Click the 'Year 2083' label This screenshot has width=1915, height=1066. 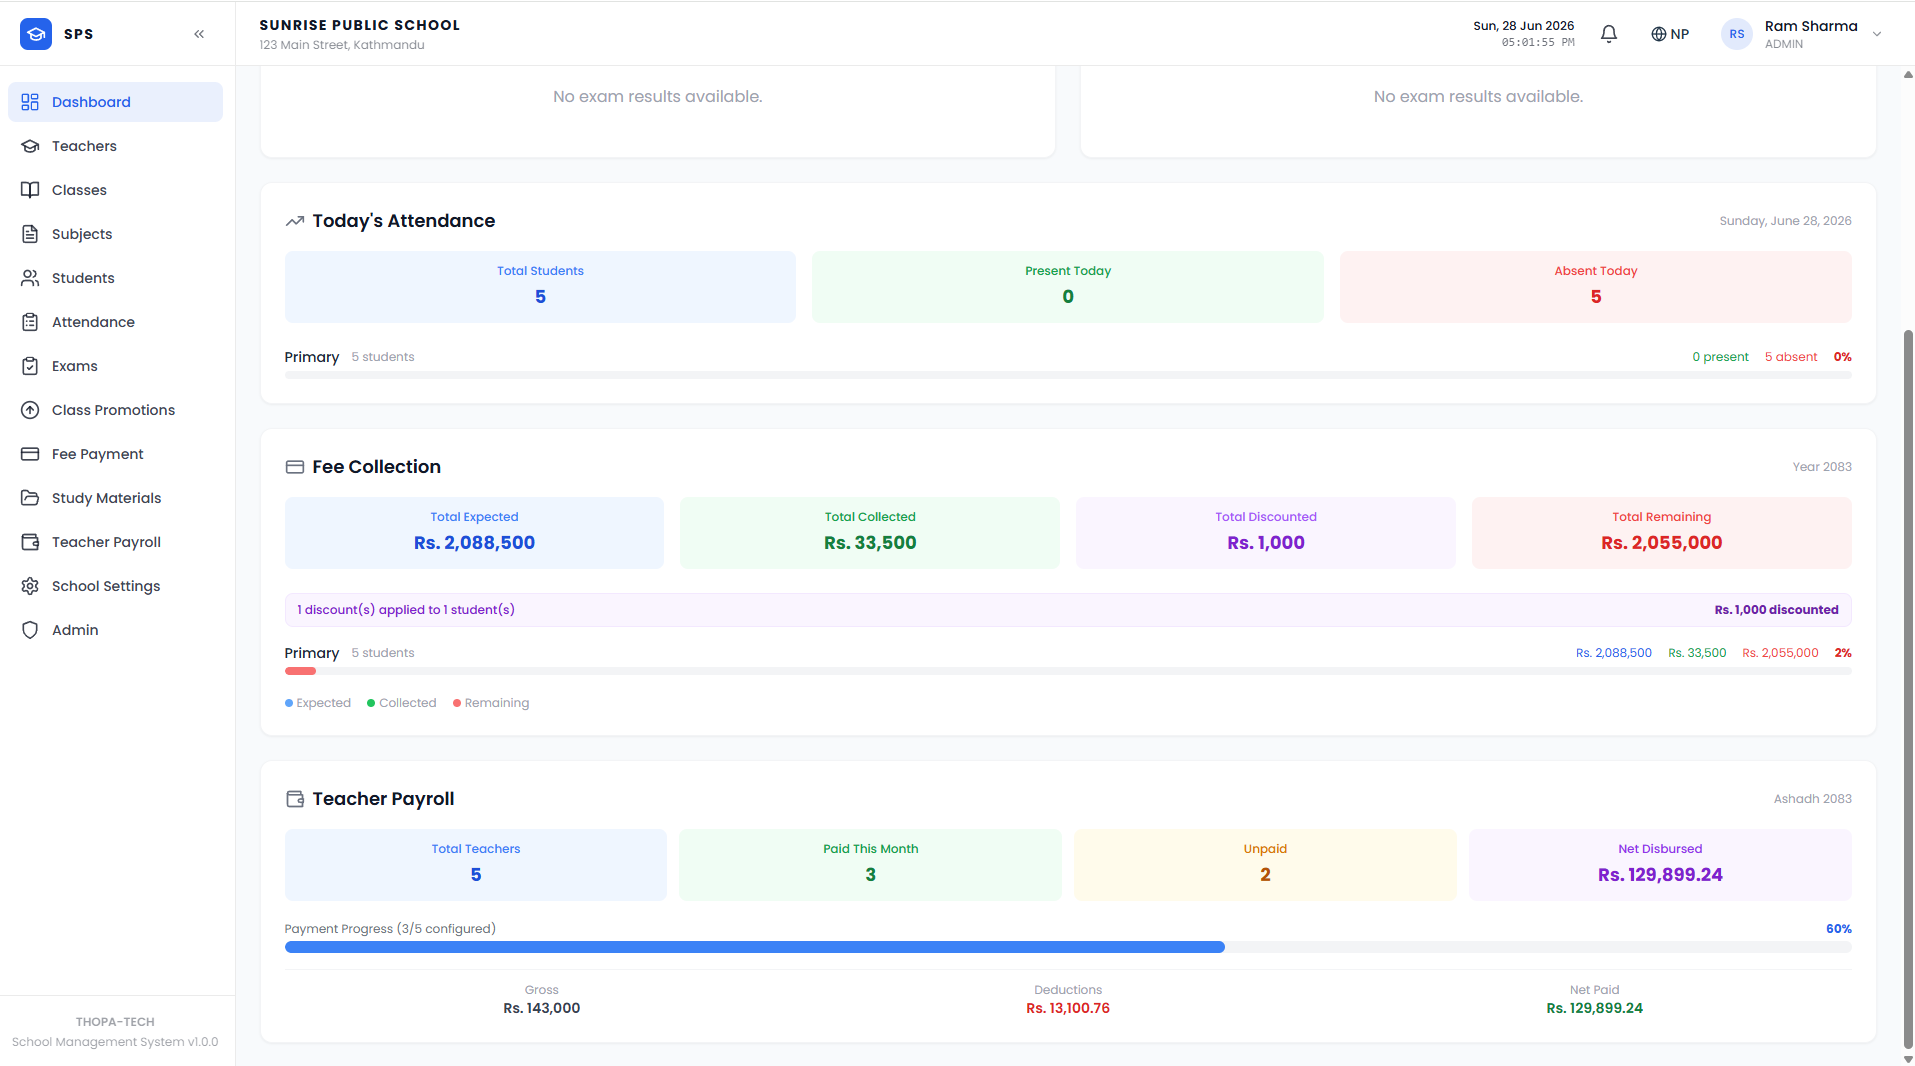[x=1822, y=467]
